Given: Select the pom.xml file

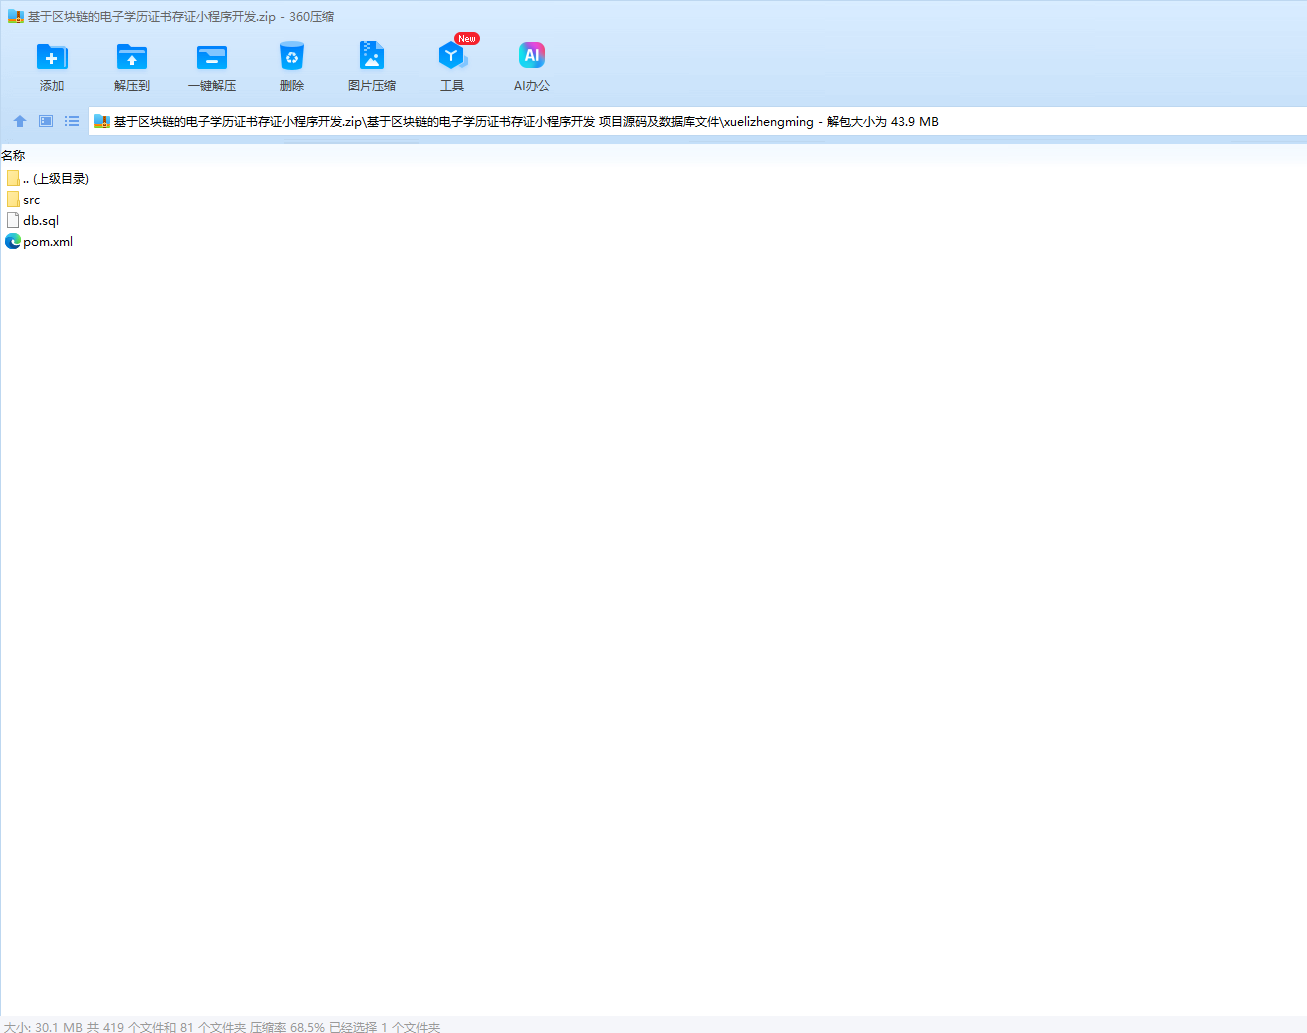Looking at the screenshot, I should point(39,241).
